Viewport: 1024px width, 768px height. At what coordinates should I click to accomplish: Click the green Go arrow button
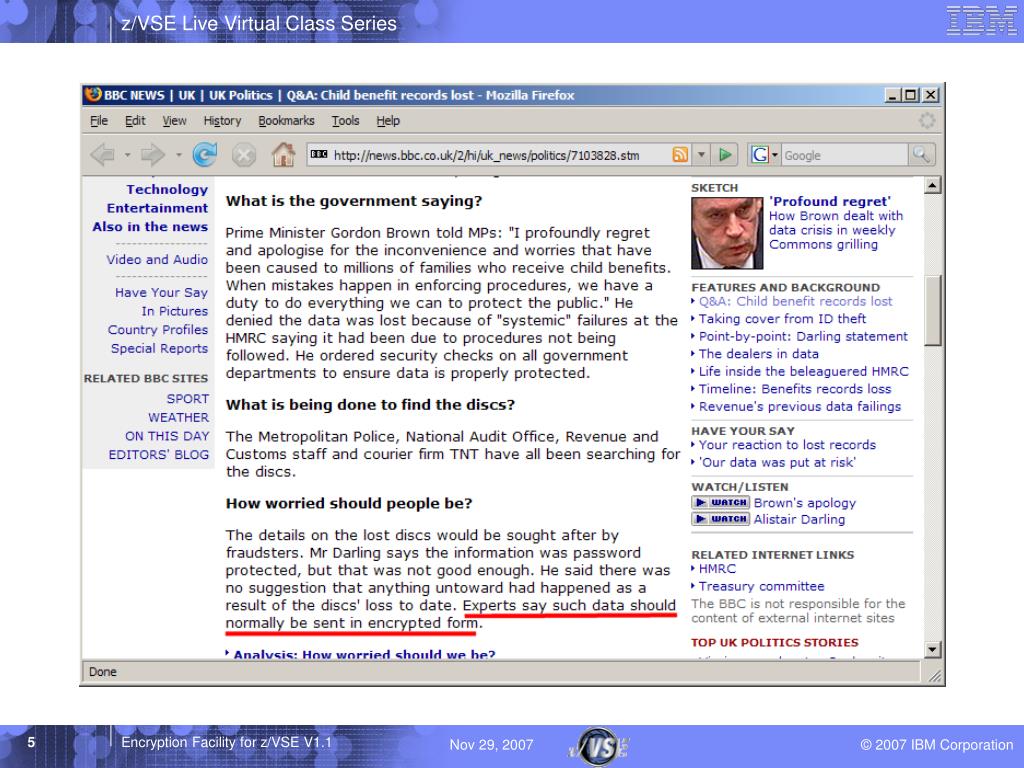point(724,155)
